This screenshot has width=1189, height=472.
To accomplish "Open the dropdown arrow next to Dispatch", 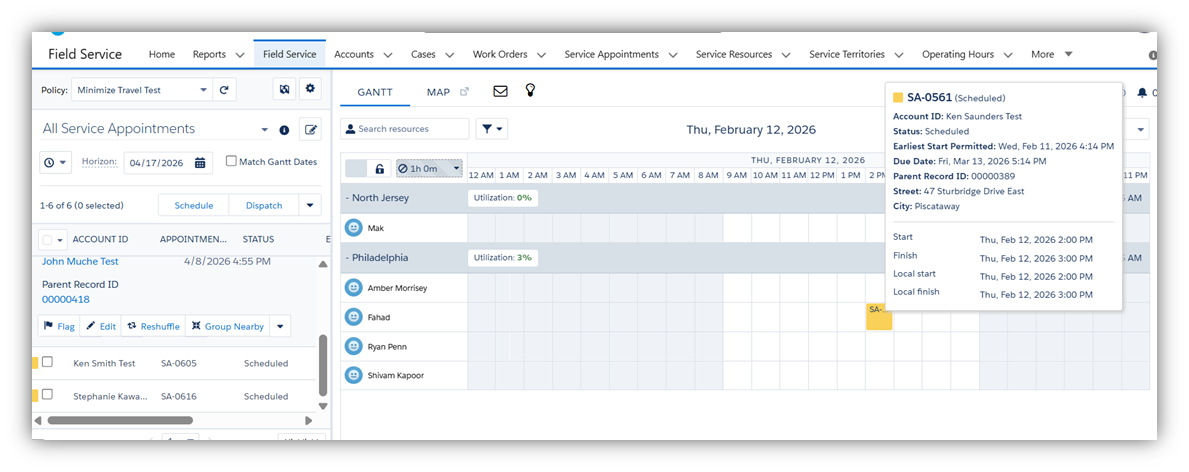I will click(x=309, y=205).
